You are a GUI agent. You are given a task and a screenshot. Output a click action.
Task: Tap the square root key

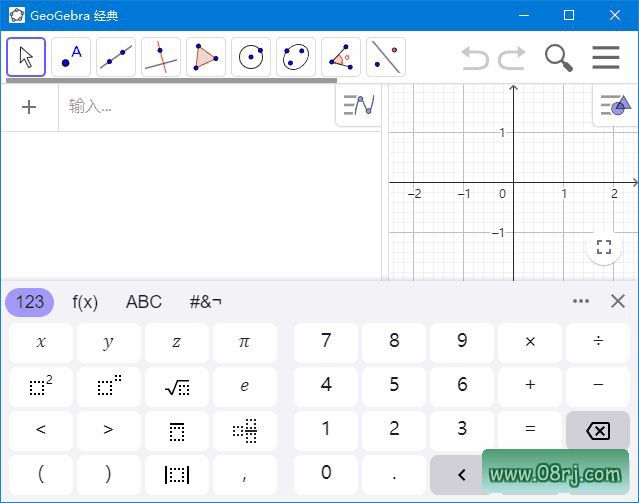click(177, 386)
